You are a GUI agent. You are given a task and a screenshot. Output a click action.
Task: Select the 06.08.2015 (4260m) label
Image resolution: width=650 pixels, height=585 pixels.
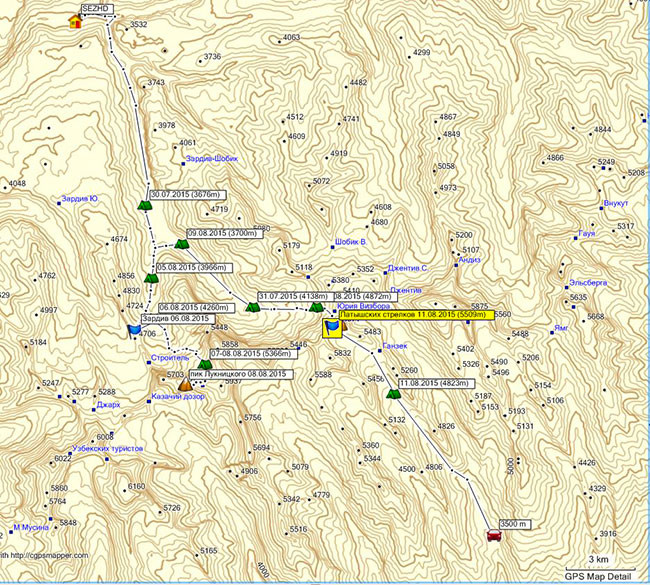[x=196, y=308]
